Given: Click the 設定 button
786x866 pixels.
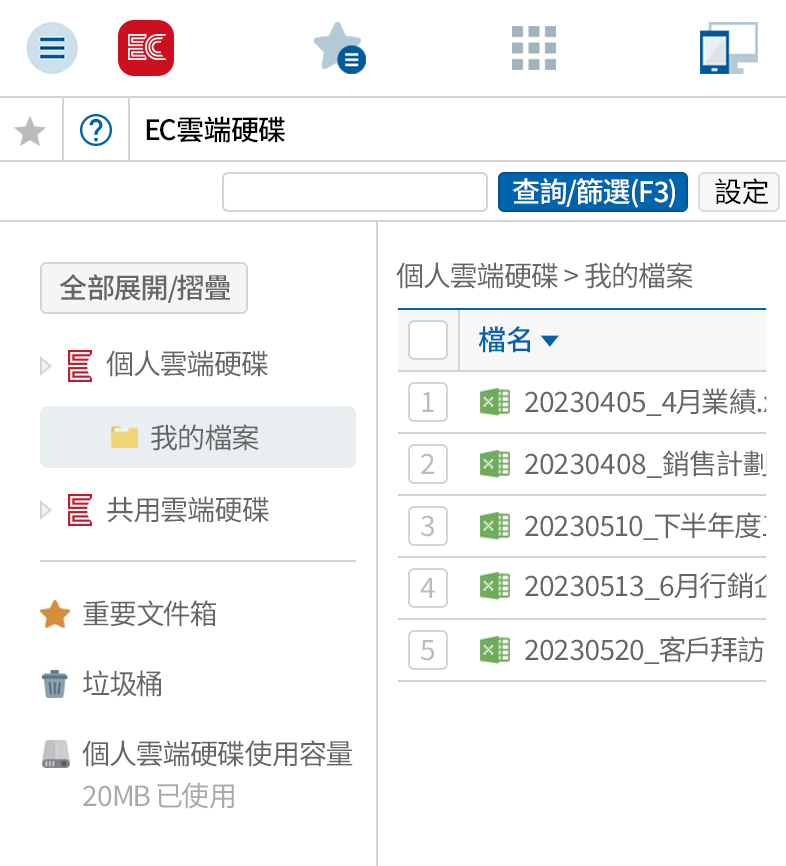Looking at the screenshot, I should pyautogui.click(x=739, y=192).
